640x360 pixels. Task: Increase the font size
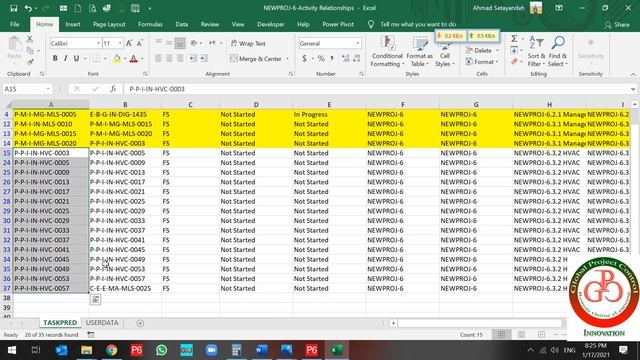[x=129, y=43]
